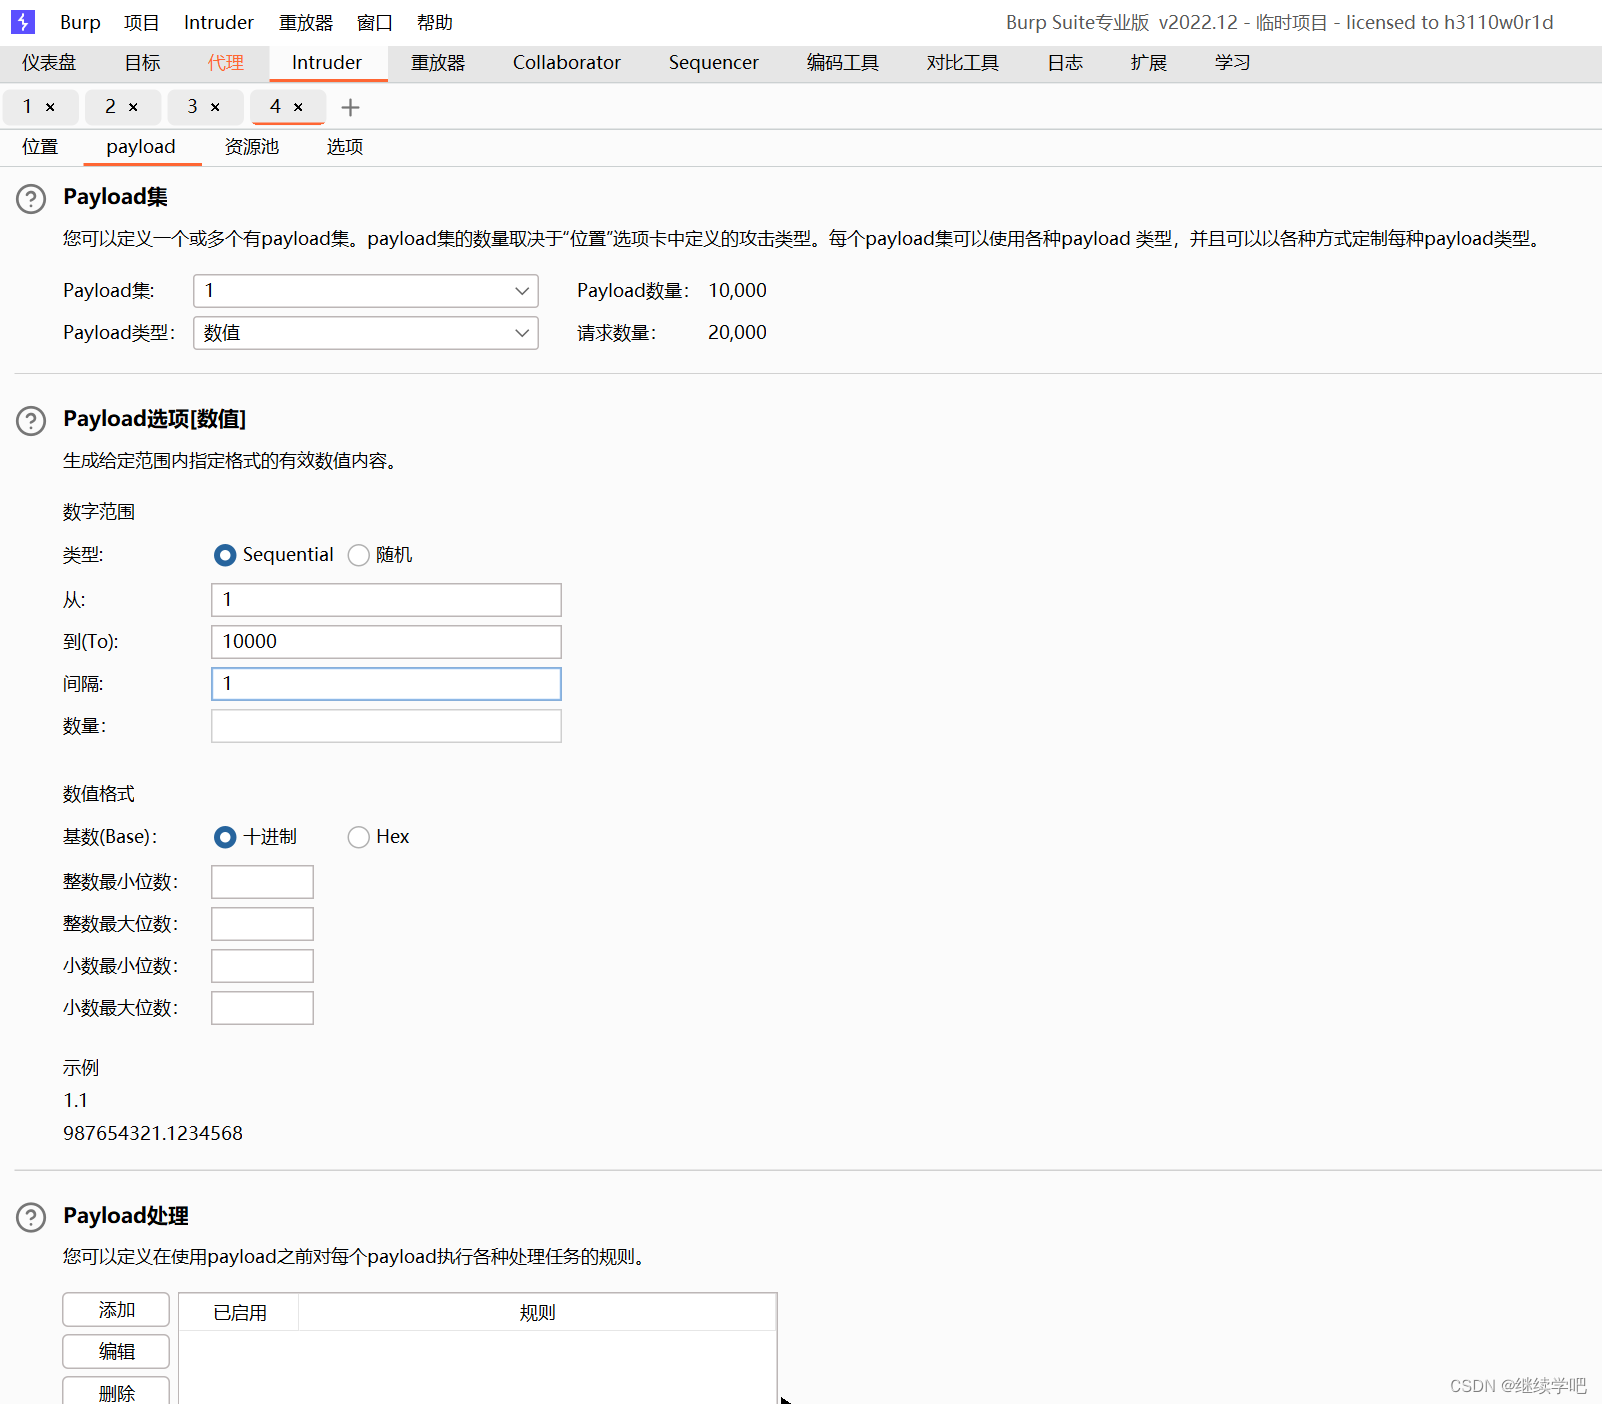This screenshot has width=1602, height=1404.
Task: Choose 十进制 number base
Action: 225,837
